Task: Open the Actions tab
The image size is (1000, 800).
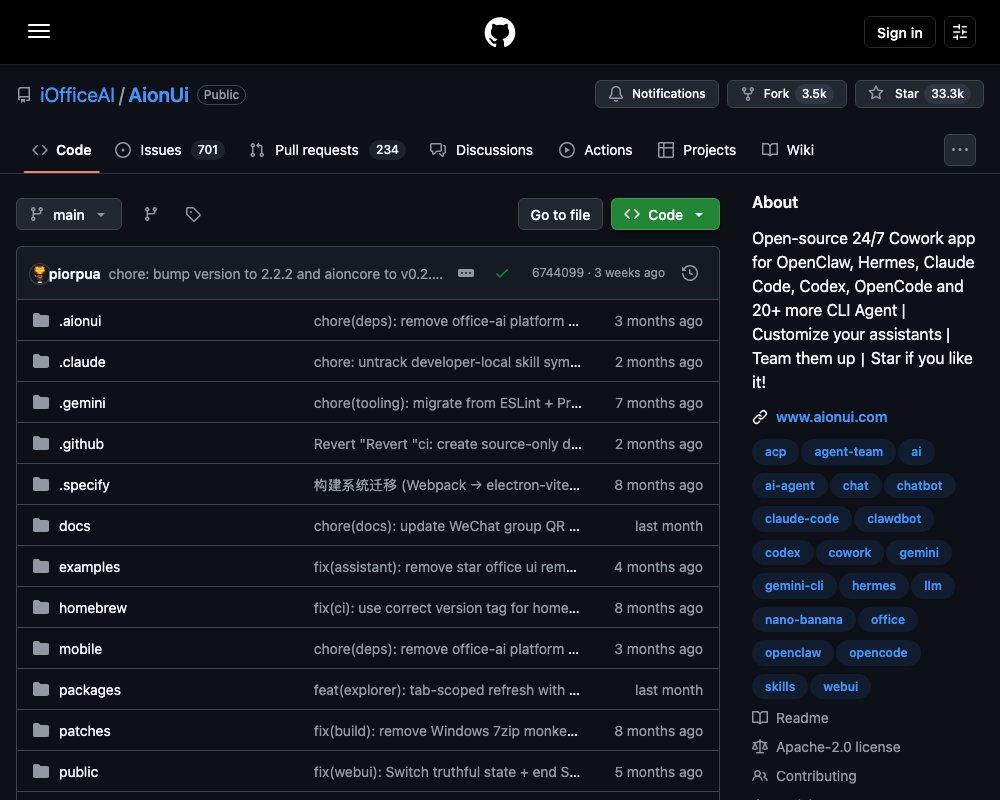Action: (x=596, y=150)
